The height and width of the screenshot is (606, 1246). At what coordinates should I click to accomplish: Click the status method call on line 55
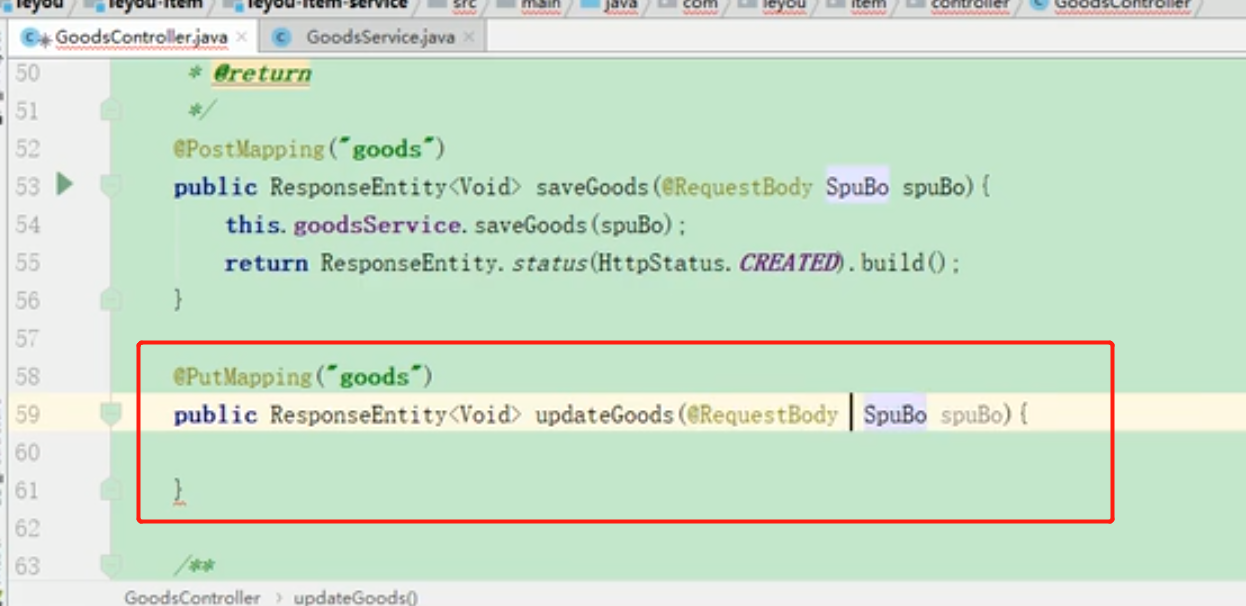pyautogui.click(x=550, y=263)
